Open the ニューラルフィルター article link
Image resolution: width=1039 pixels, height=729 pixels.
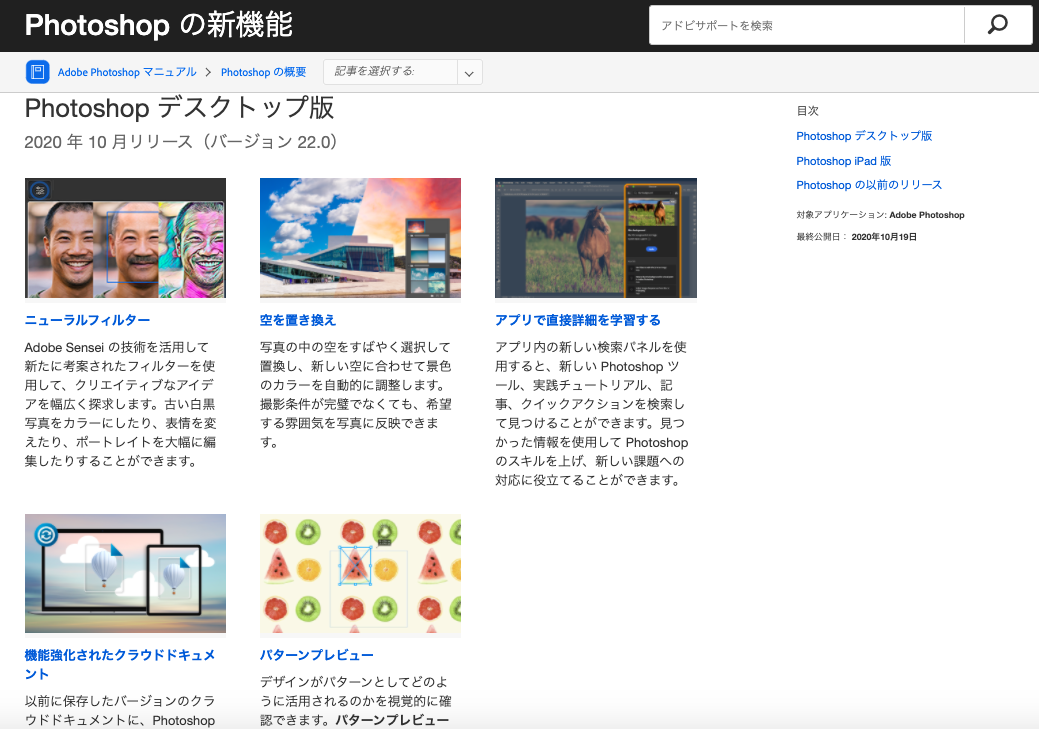(87, 320)
